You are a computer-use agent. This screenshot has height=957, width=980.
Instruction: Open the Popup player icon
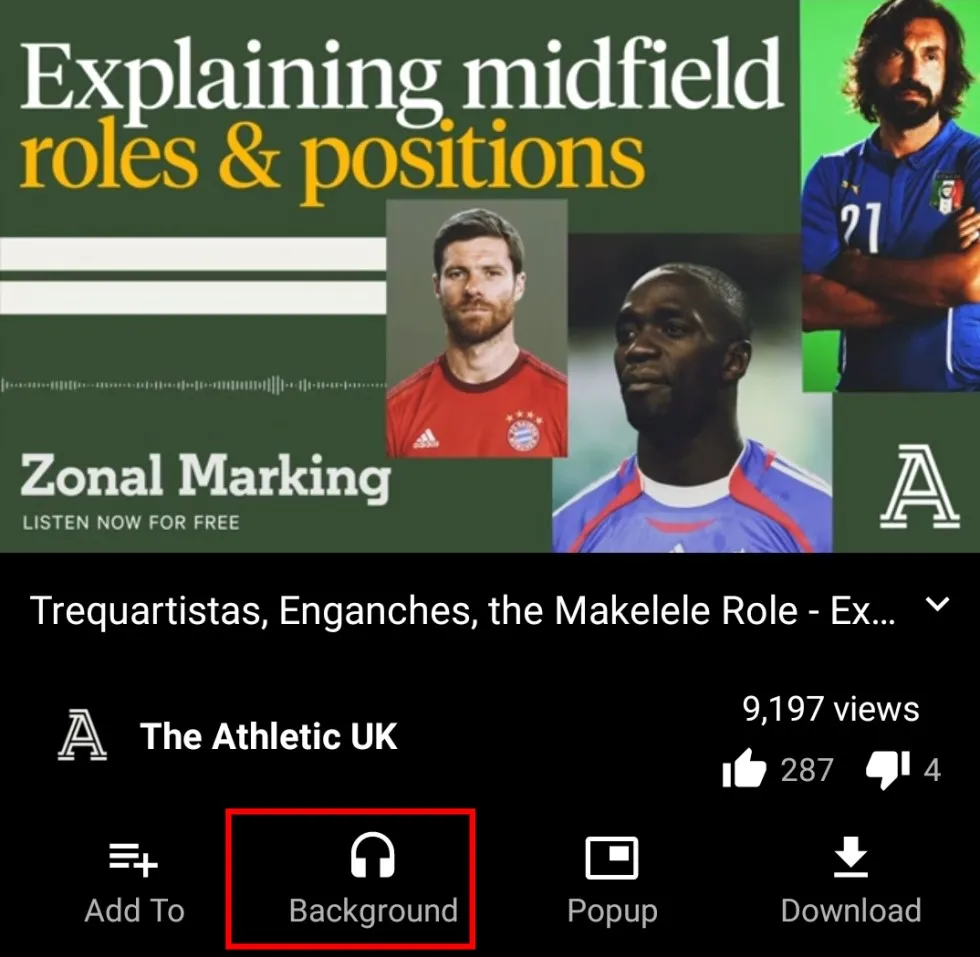[x=612, y=858]
